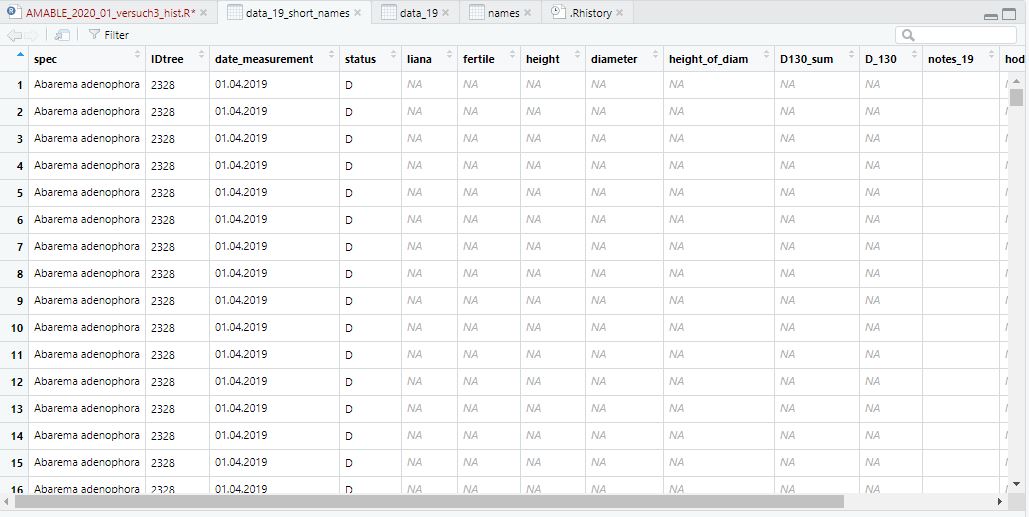Click the show in new window icon
Viewport: 1029px width, 517px height.
[62, 35]
